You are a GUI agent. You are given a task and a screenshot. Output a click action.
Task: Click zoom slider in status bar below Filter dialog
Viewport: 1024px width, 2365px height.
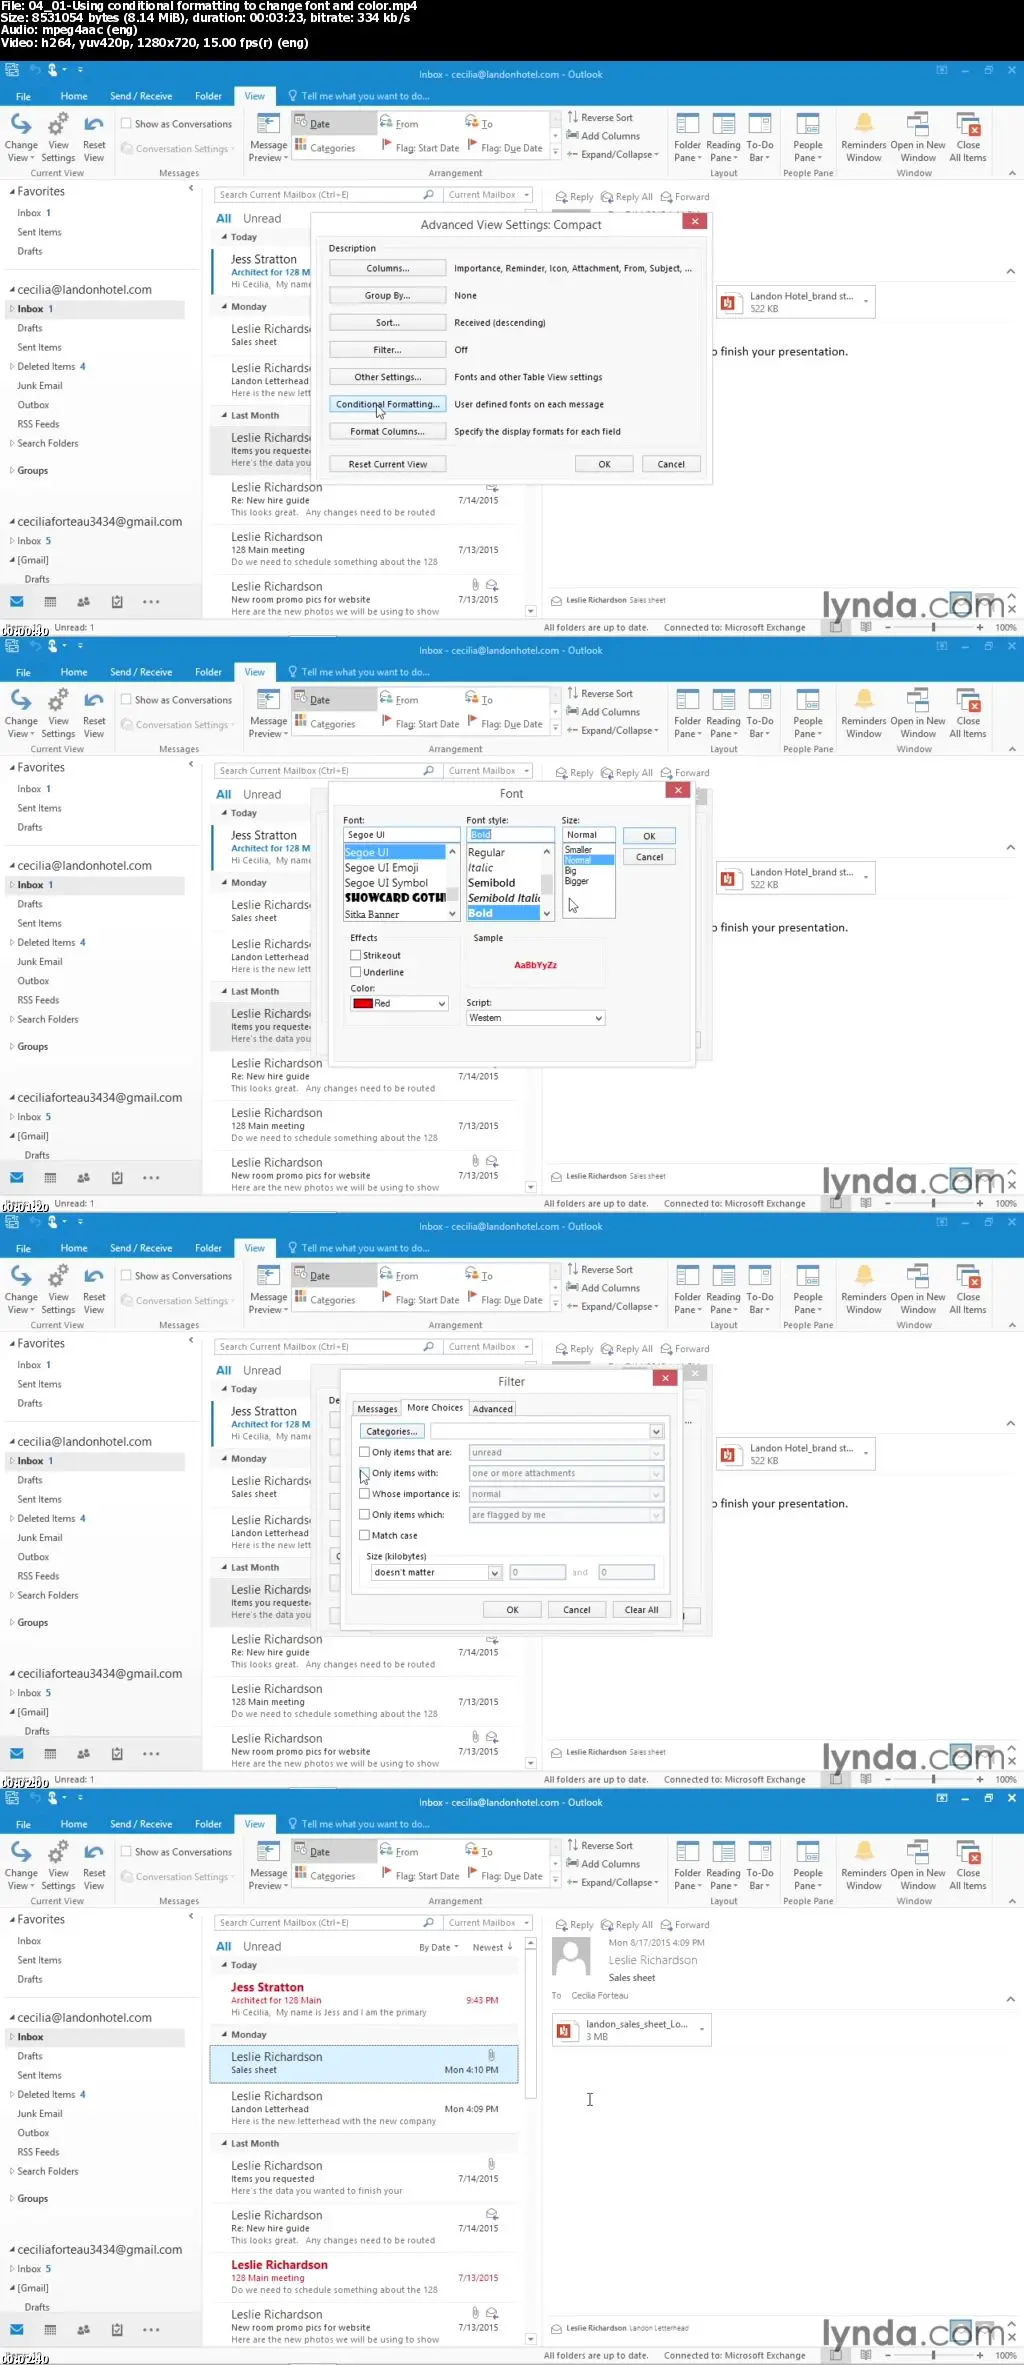point(933,1780)
